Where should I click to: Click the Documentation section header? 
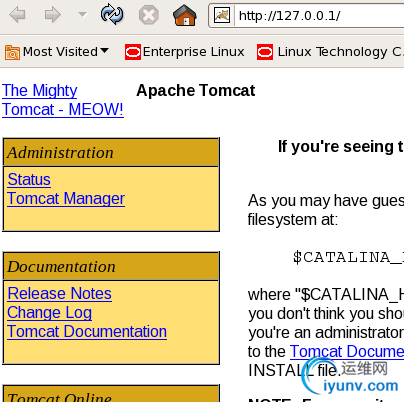[111, 267]
